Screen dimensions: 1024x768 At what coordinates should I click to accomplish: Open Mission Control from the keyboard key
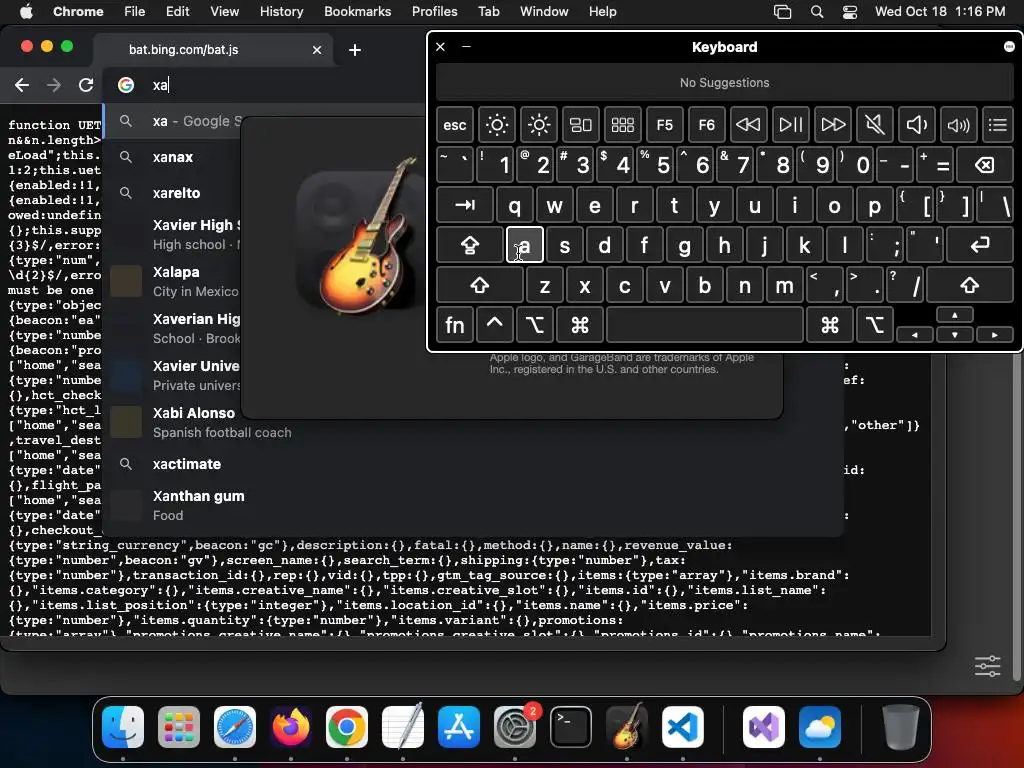click(581, 125)
